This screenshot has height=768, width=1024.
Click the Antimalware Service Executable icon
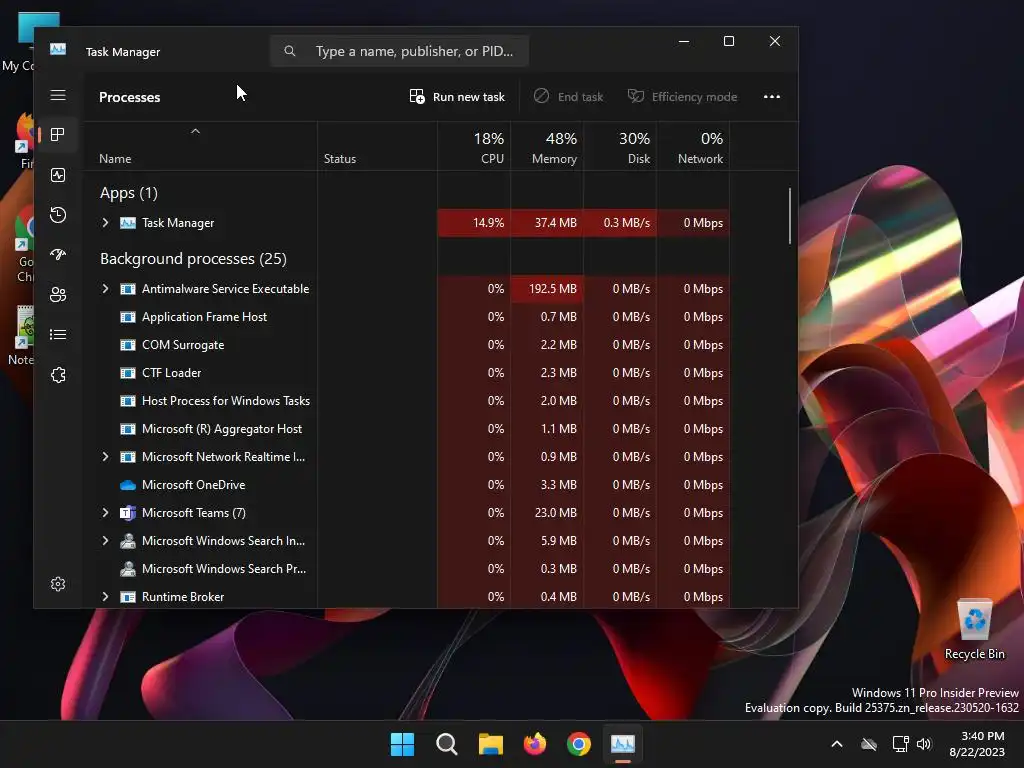(128, 289)
